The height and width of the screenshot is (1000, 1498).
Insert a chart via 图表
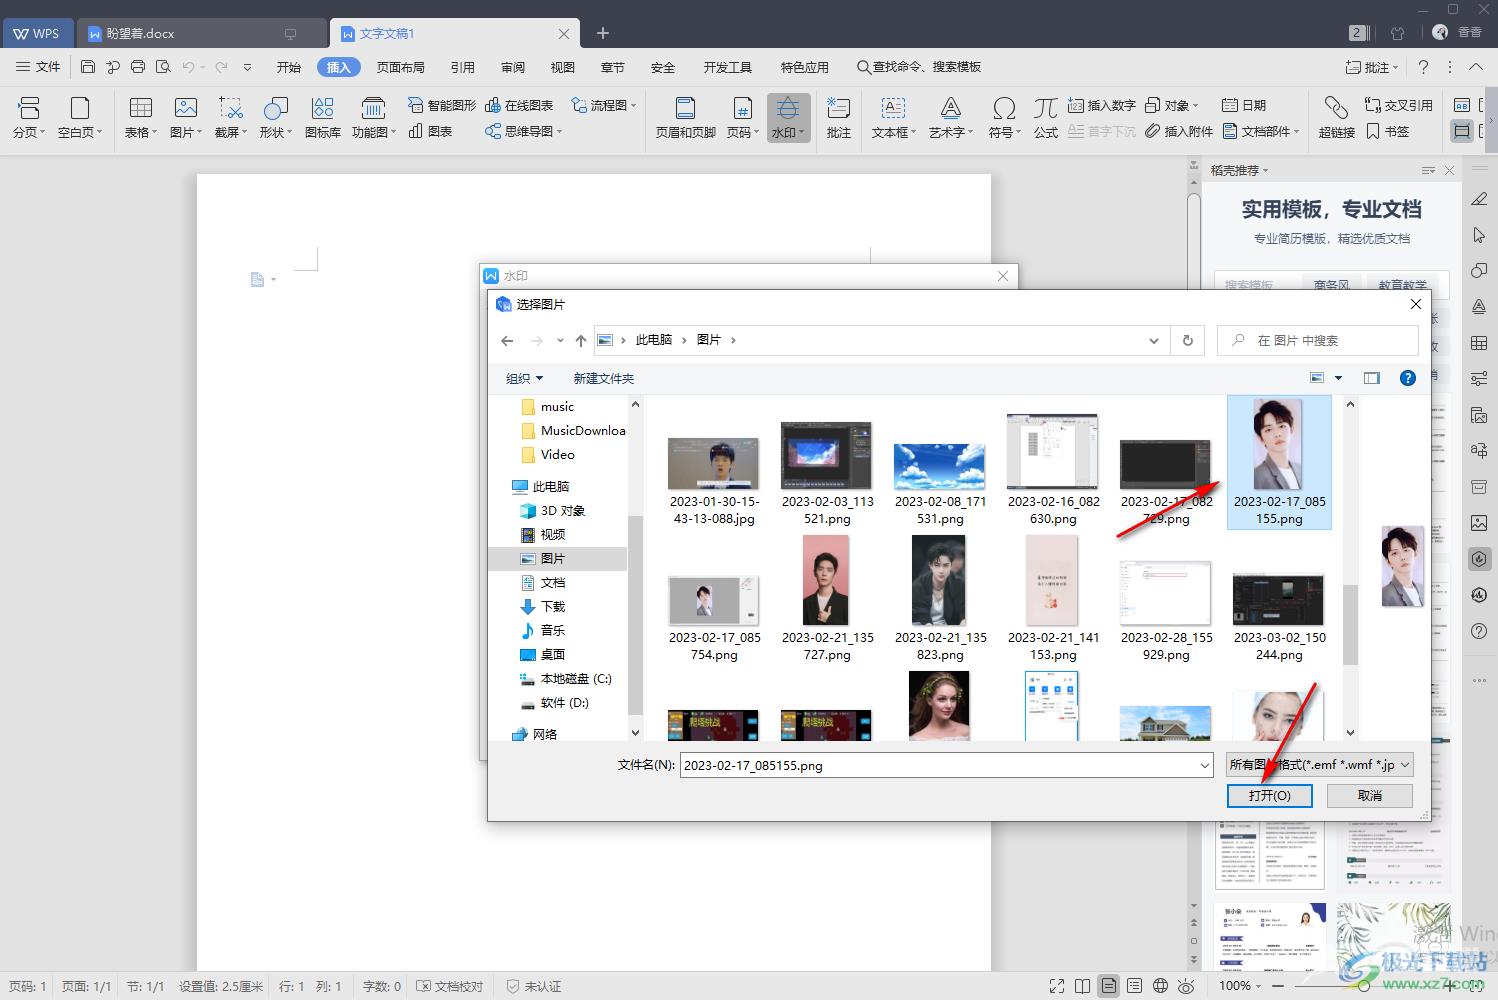[431, 131]
